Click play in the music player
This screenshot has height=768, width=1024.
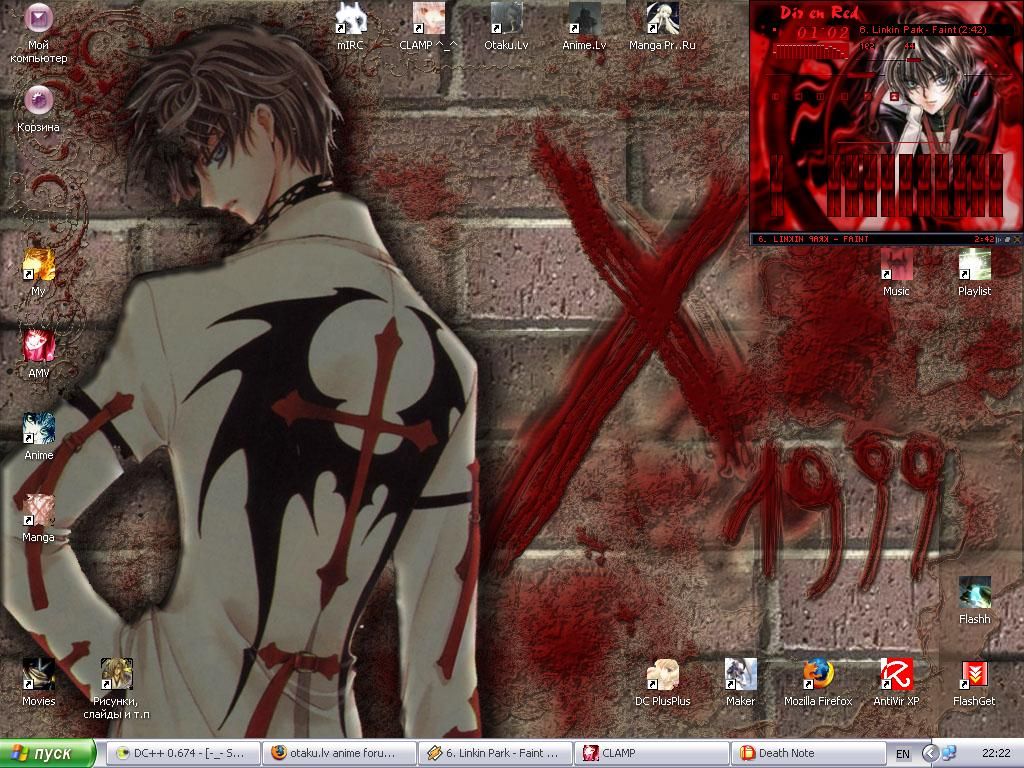tap(798, 97)
